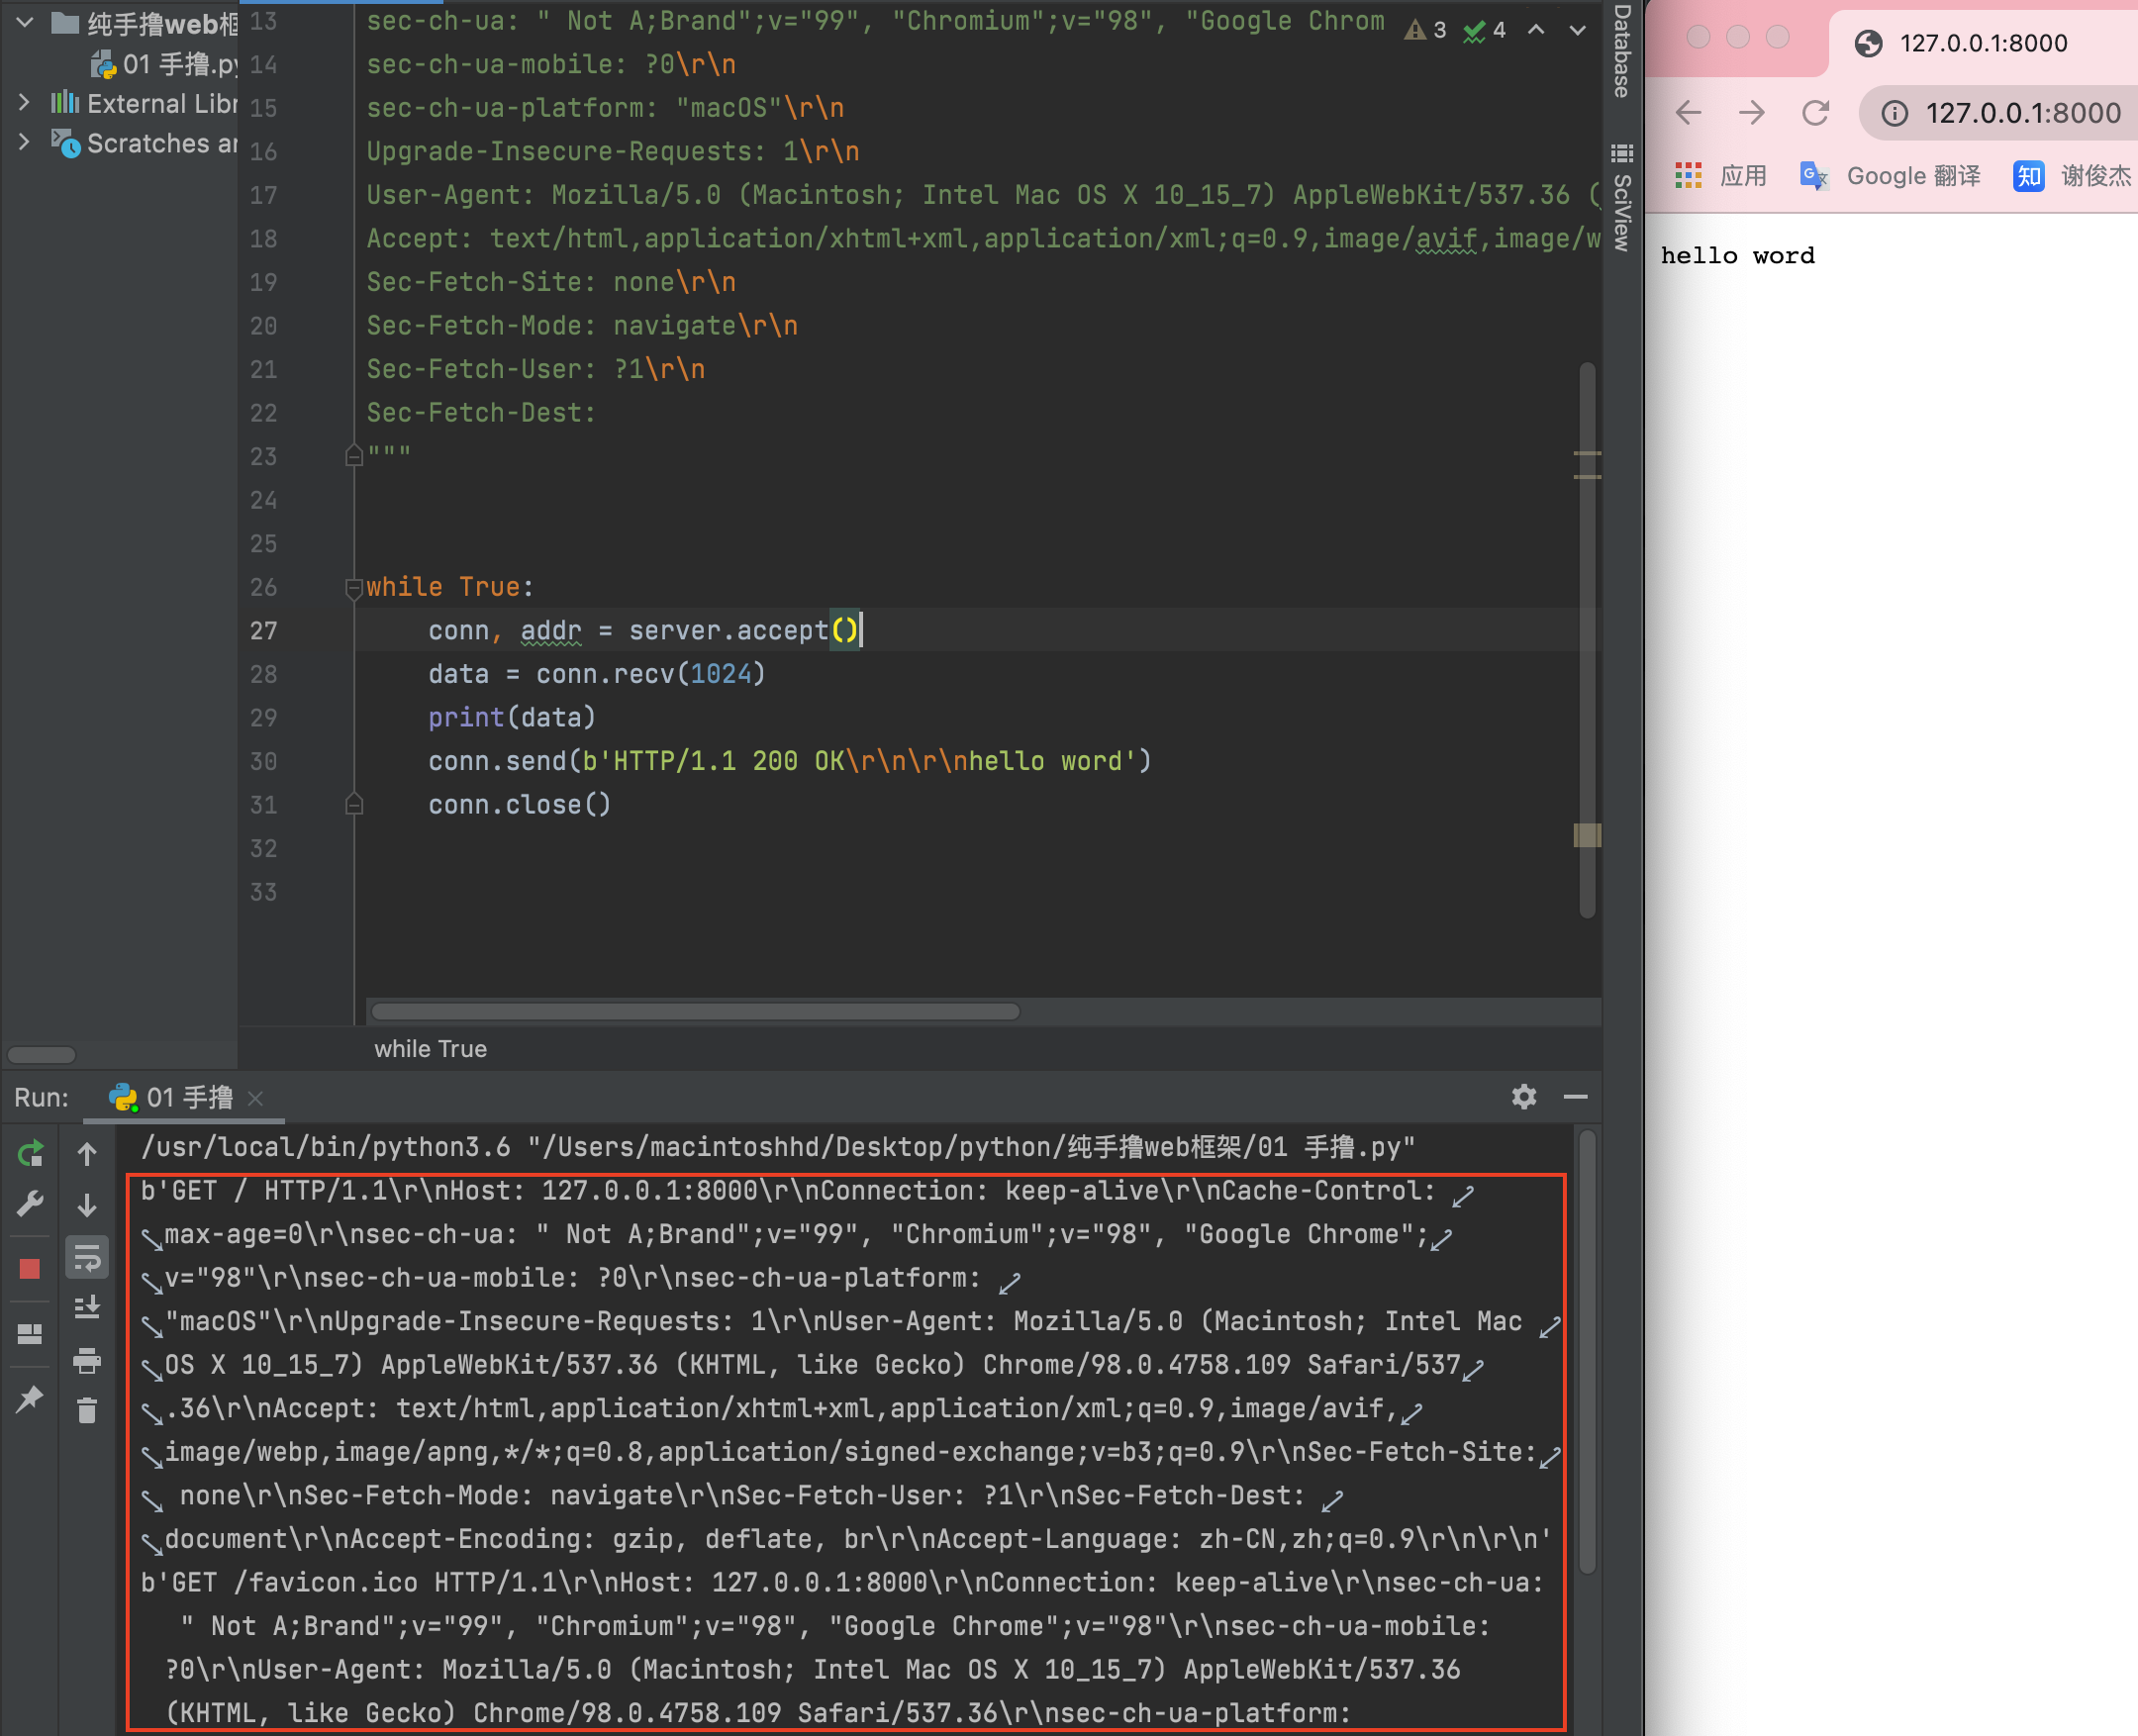Click the site info icon in Chrome address bar
Viewport: 2138px width, 1736px height.
tap(1894, 113)
